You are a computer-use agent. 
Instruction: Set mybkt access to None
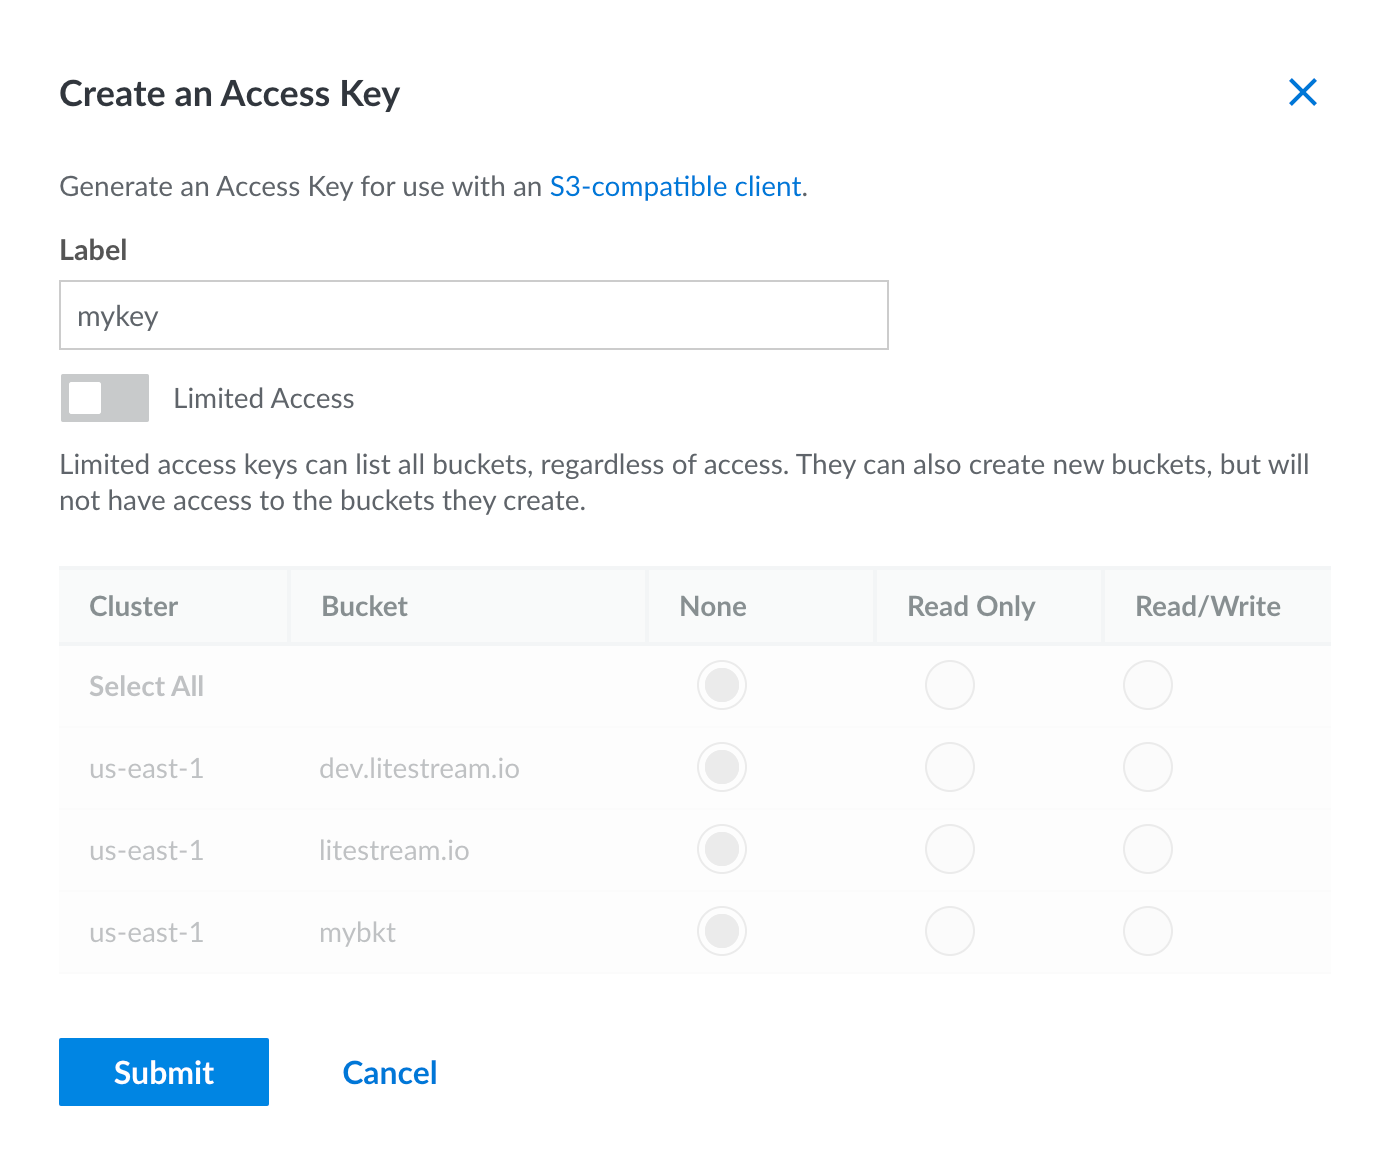pos(721,931)
